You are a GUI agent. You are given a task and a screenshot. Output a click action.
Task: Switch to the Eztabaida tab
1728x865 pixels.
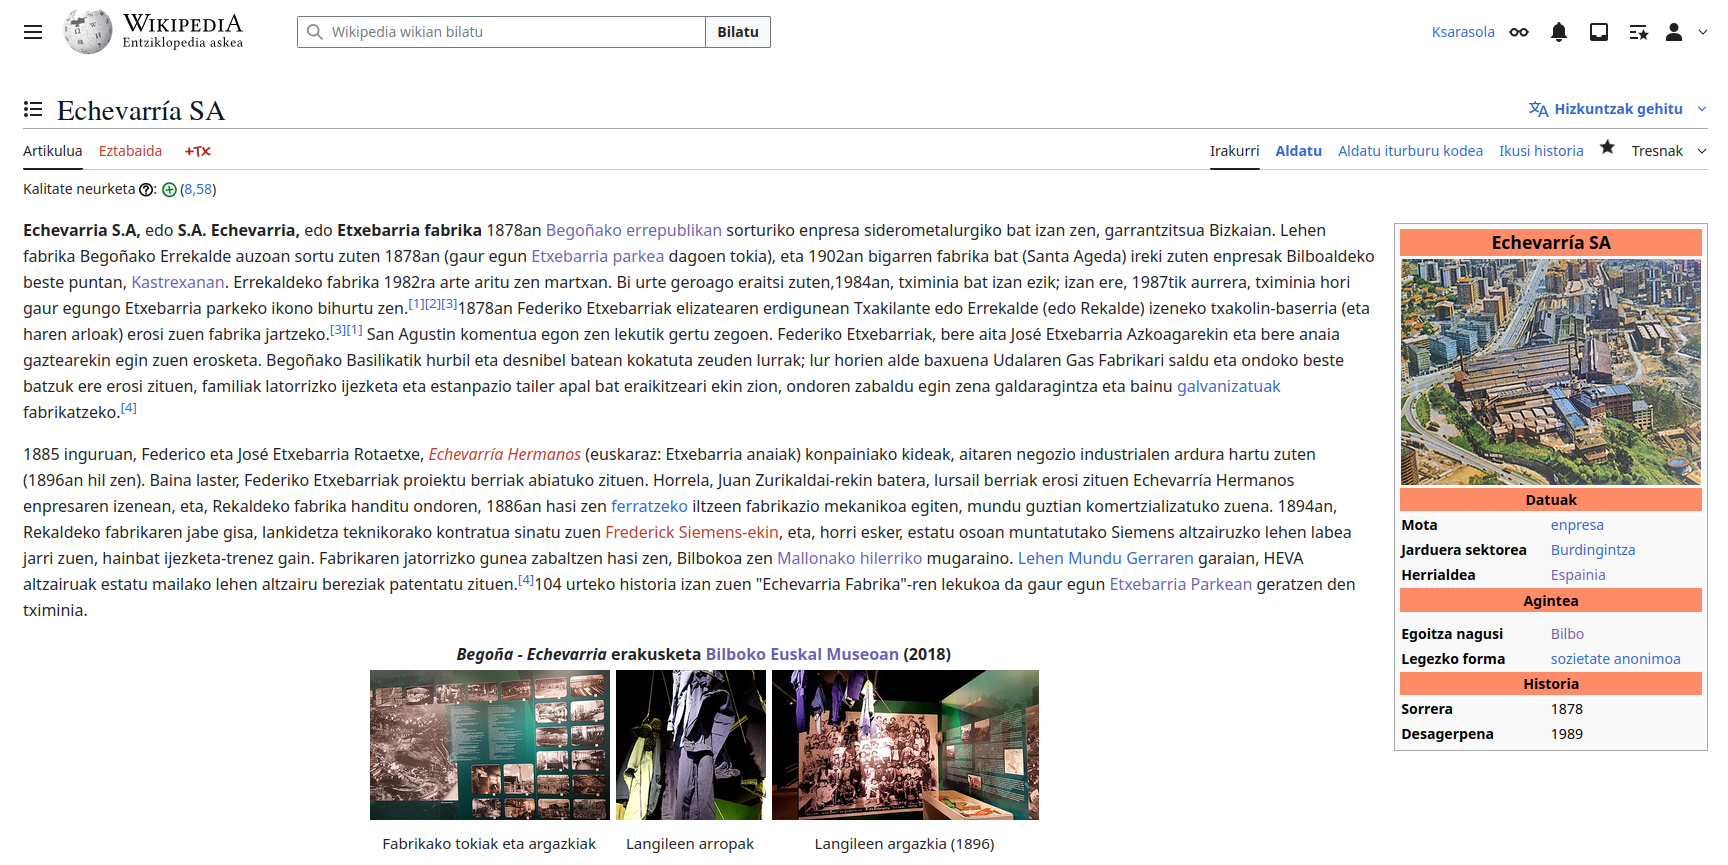click(x=130, y=151)
